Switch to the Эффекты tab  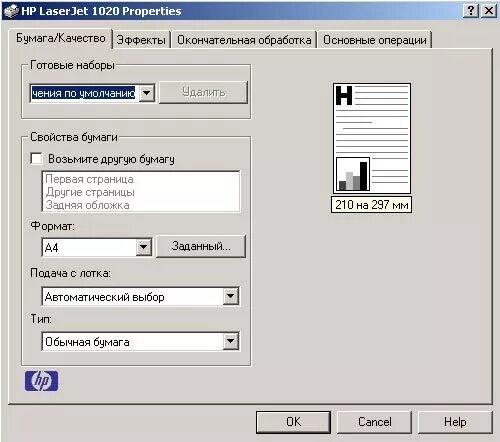point(141,40)
